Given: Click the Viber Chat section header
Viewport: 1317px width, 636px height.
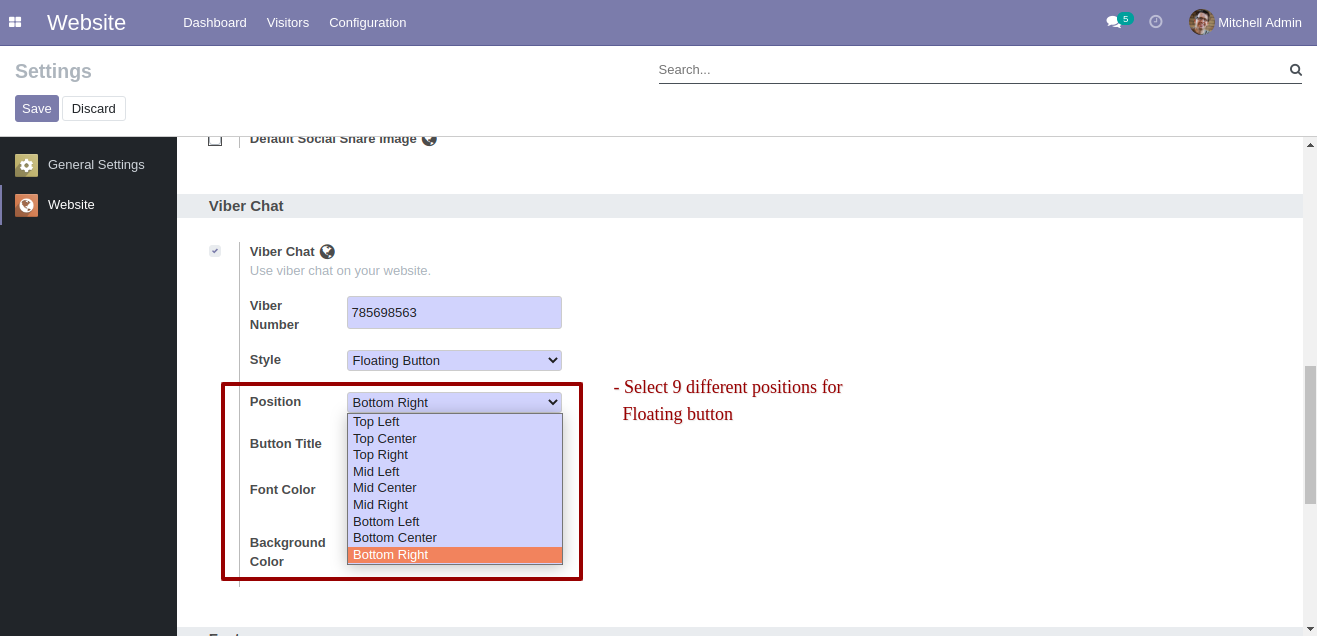Looking at the screenshot, I should click(246, 206).
